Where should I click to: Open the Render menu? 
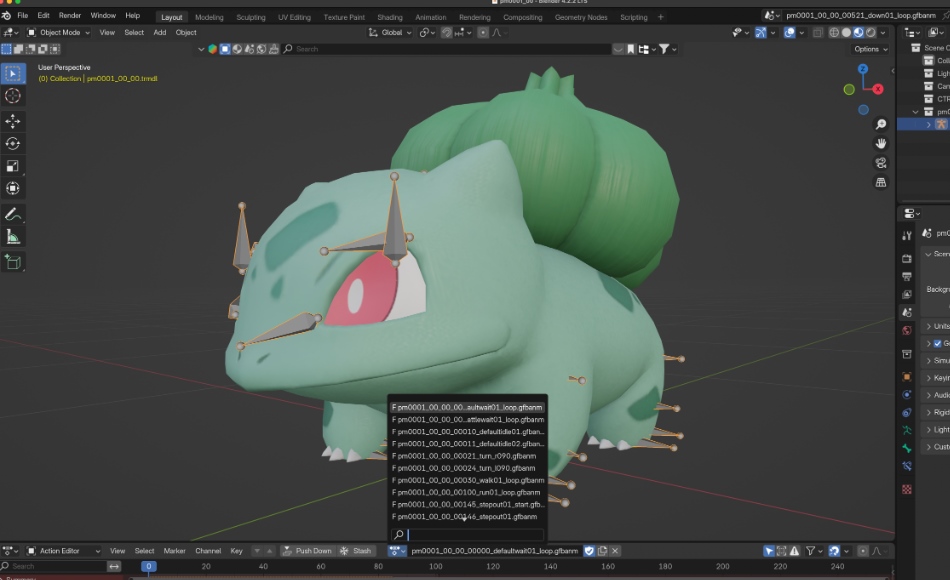pos(70,16)
